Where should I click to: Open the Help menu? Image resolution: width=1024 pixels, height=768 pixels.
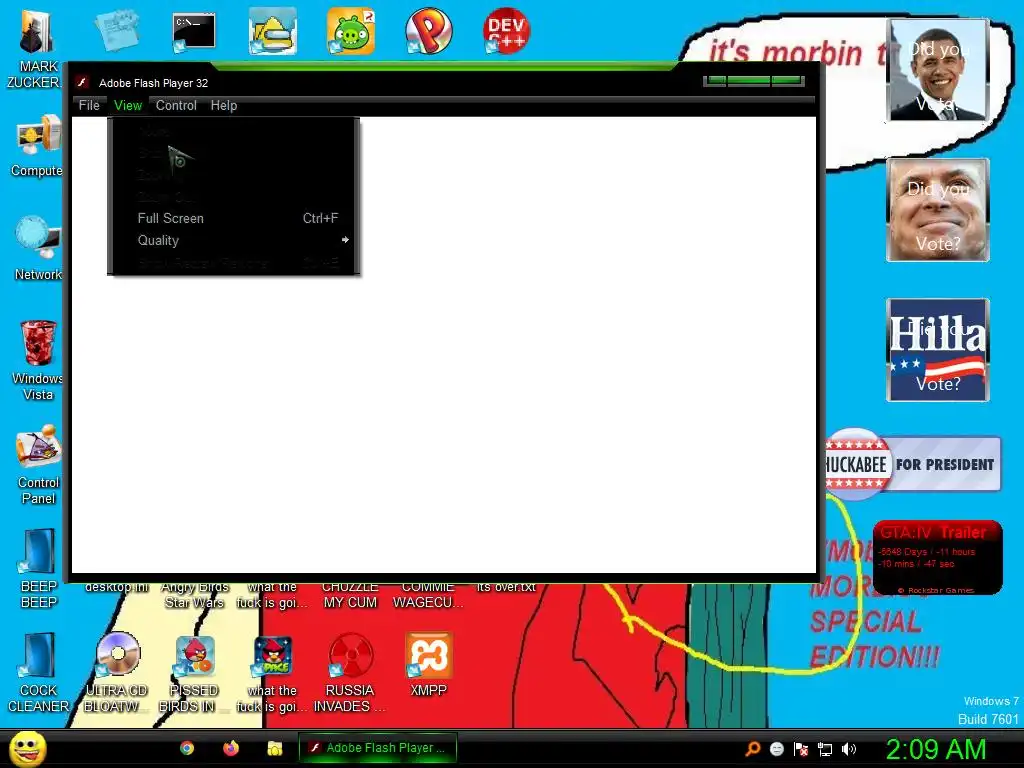(223, 105)
